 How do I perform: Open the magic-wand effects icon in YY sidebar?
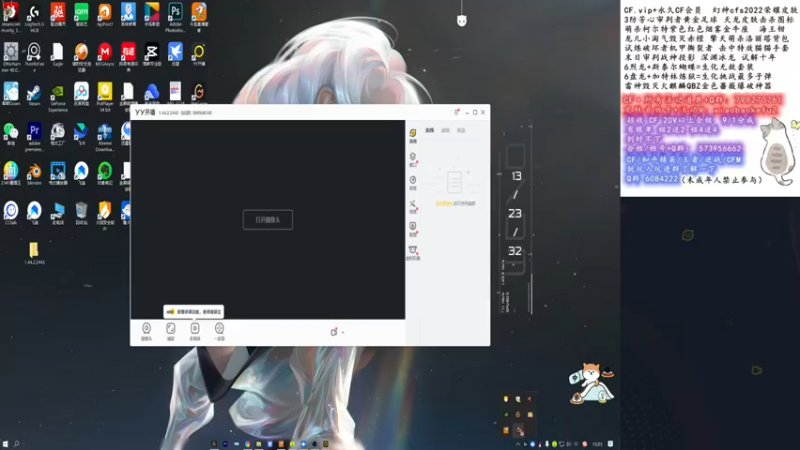click(413, 206)
